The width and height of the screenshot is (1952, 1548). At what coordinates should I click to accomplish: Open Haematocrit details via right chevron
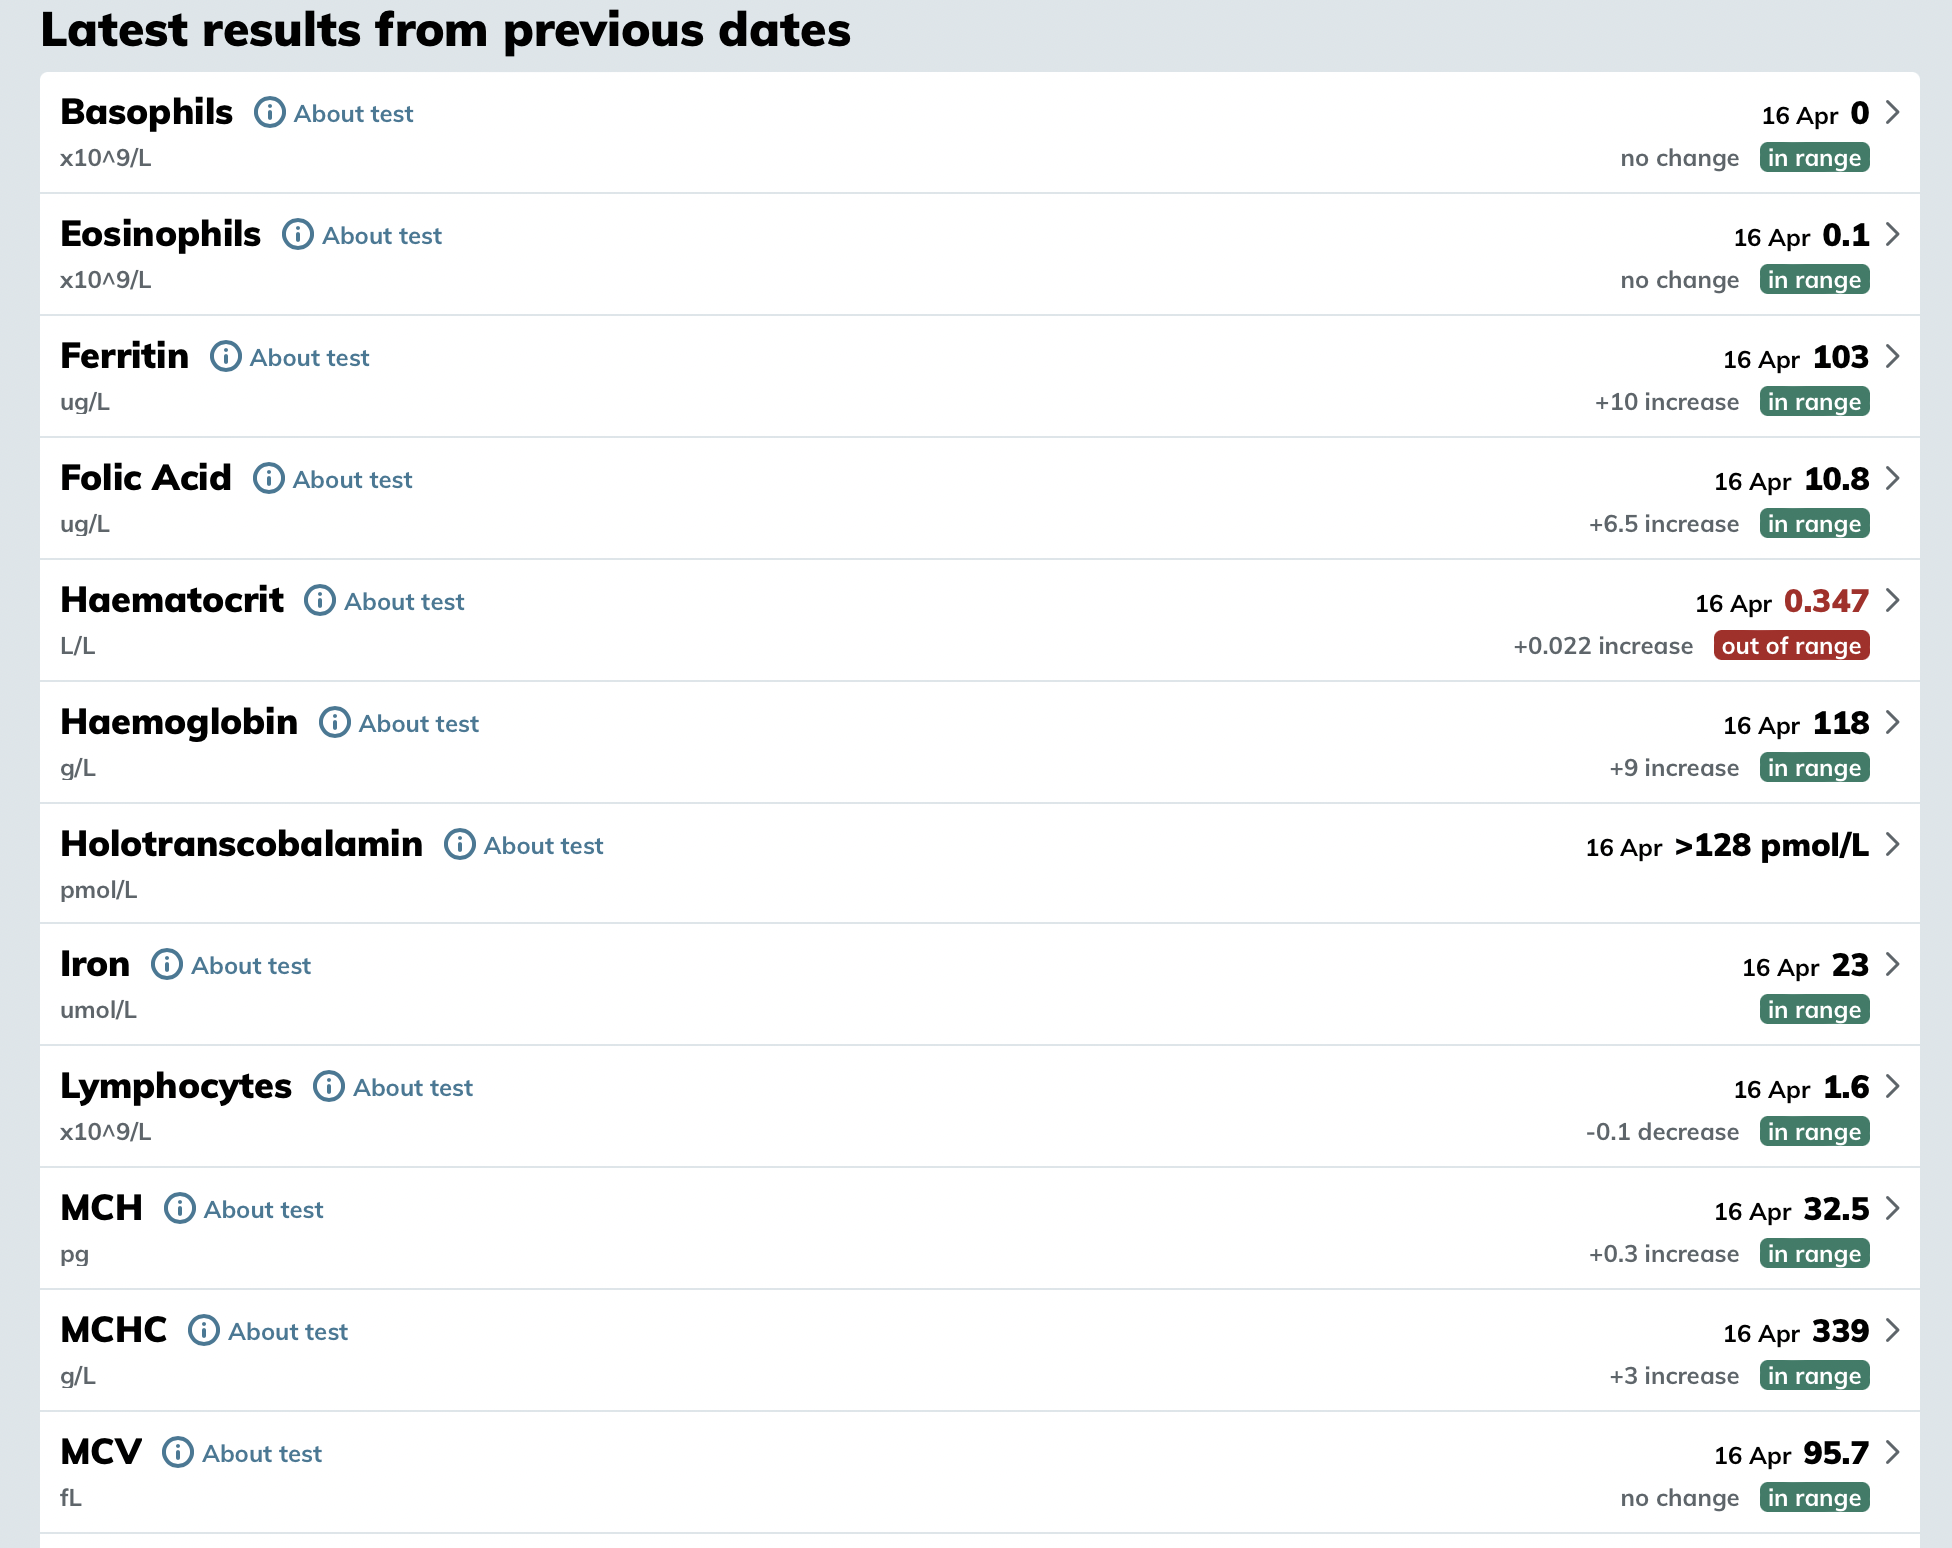point(1892,600)
